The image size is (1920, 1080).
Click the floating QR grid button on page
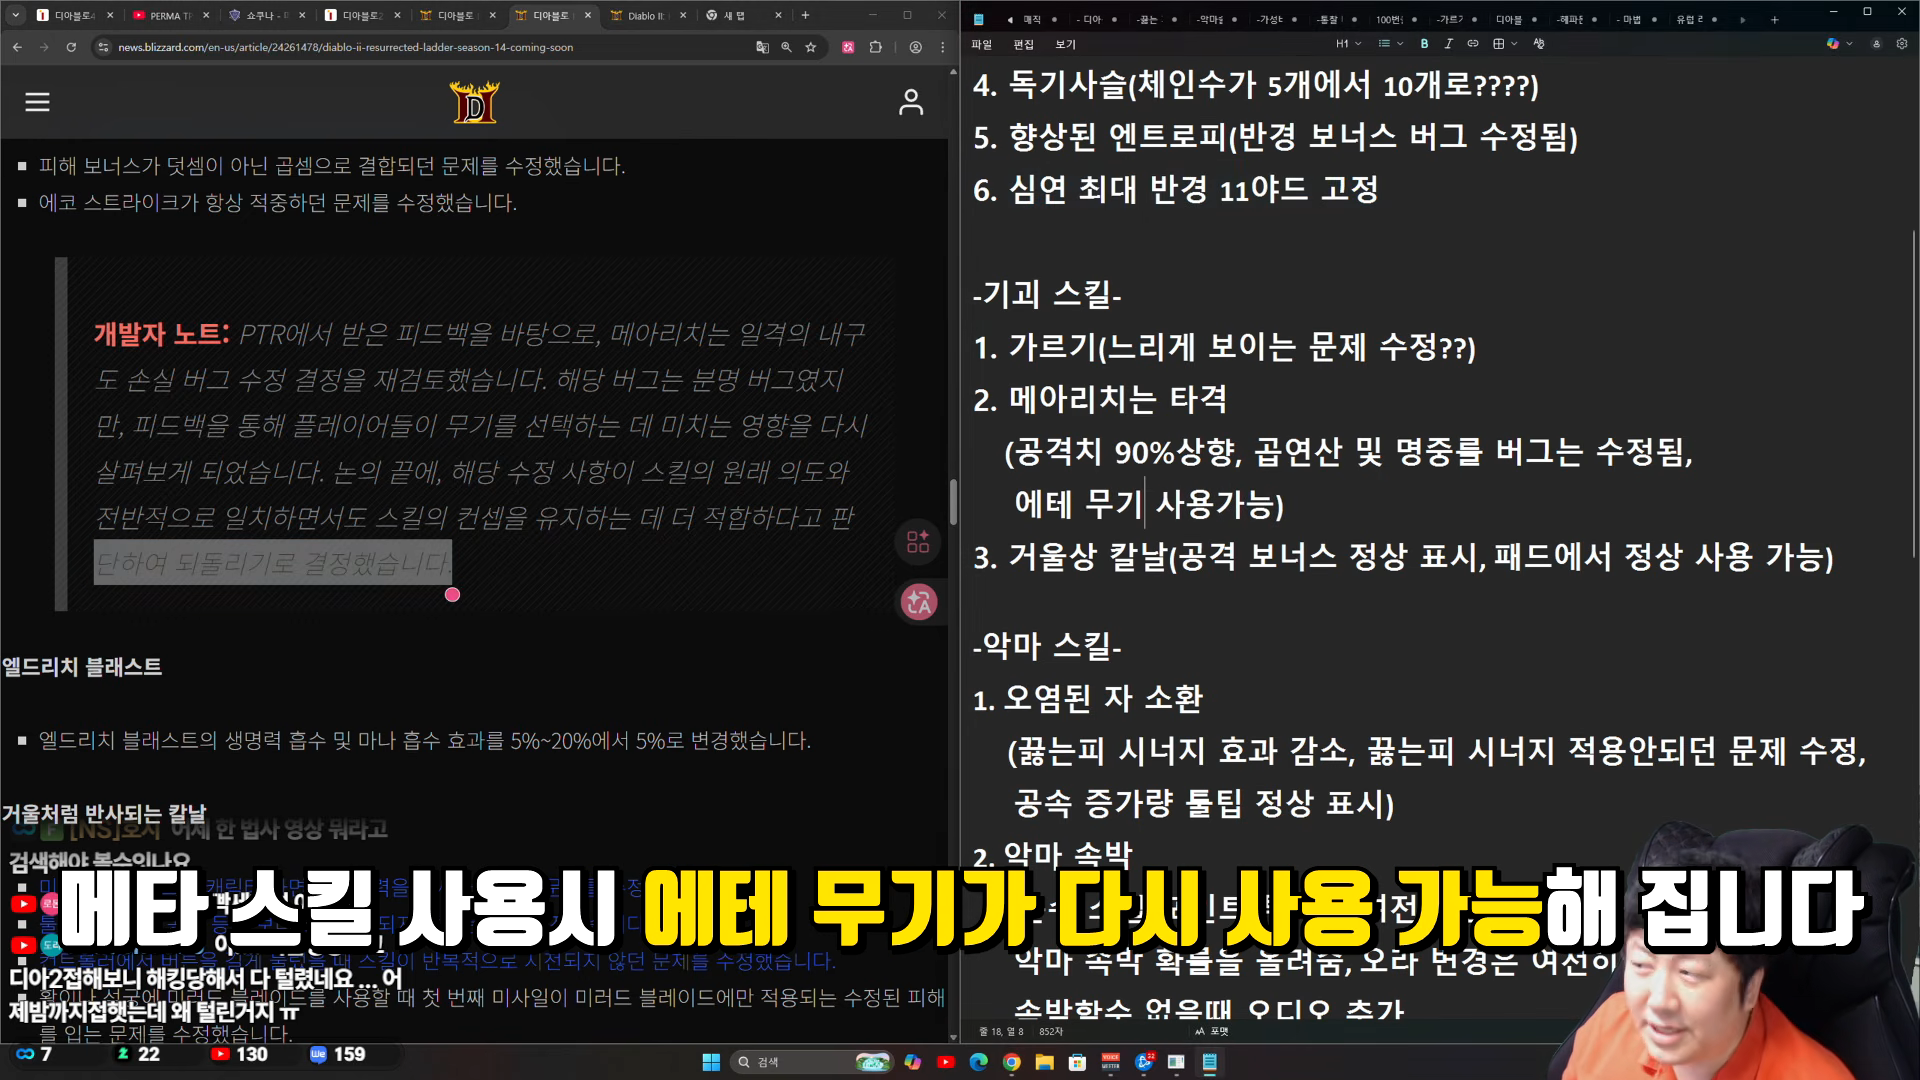tap(918, 542)
